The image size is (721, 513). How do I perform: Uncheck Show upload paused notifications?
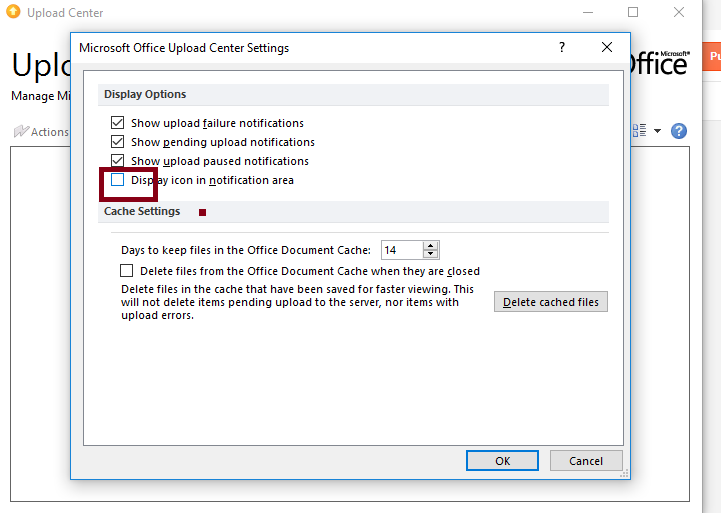coord(117,160)
